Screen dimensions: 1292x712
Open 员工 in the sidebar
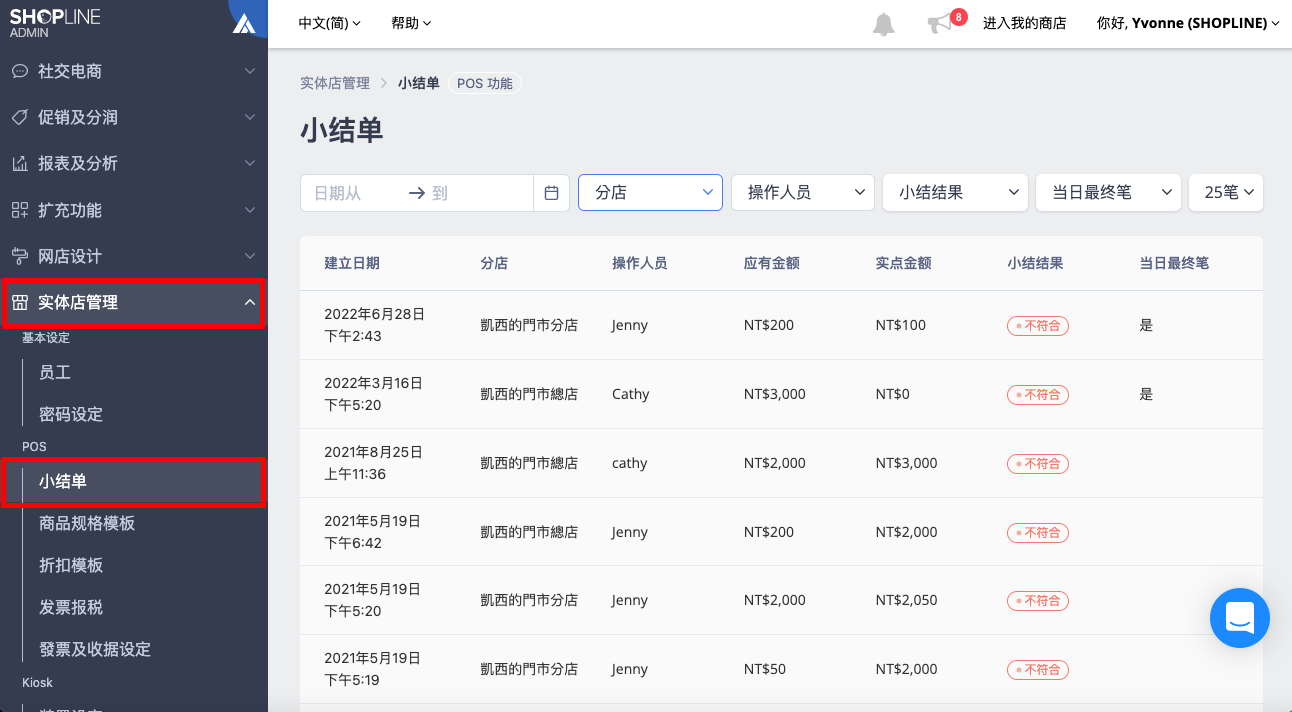coord(55,372)
